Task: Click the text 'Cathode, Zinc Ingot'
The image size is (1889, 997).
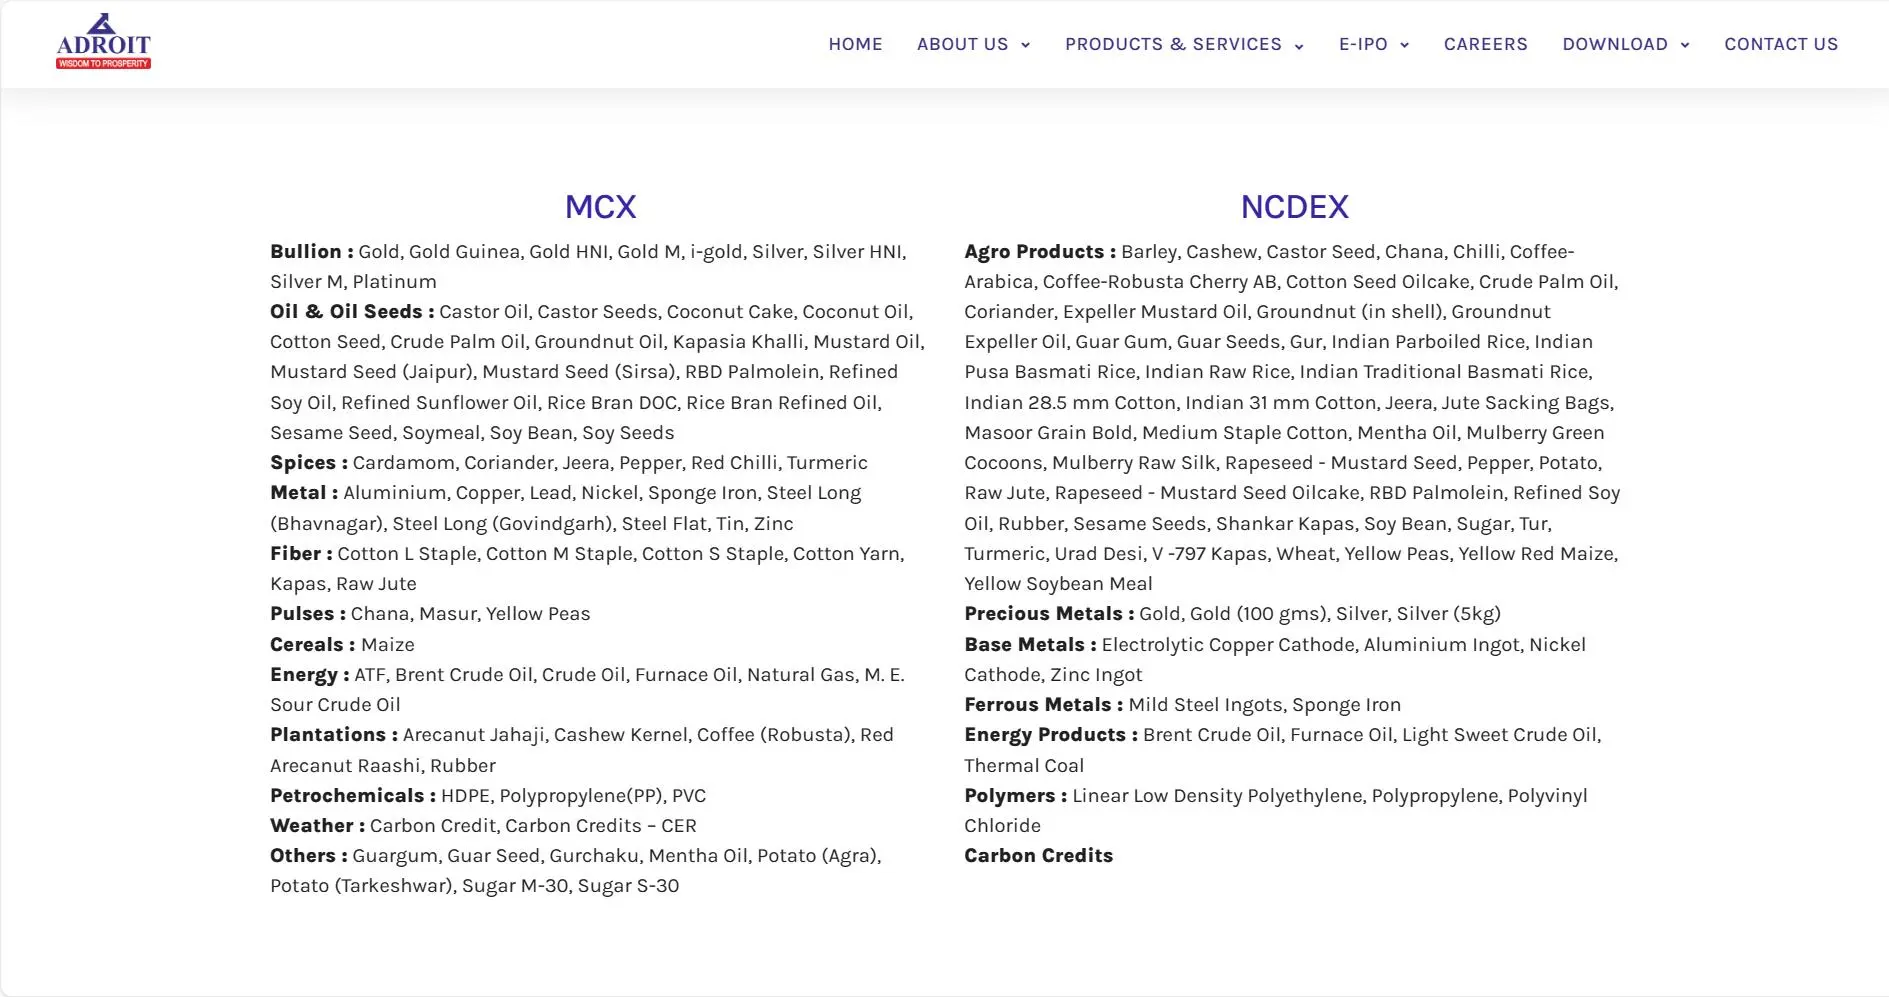Action: tap(1053, 675)
